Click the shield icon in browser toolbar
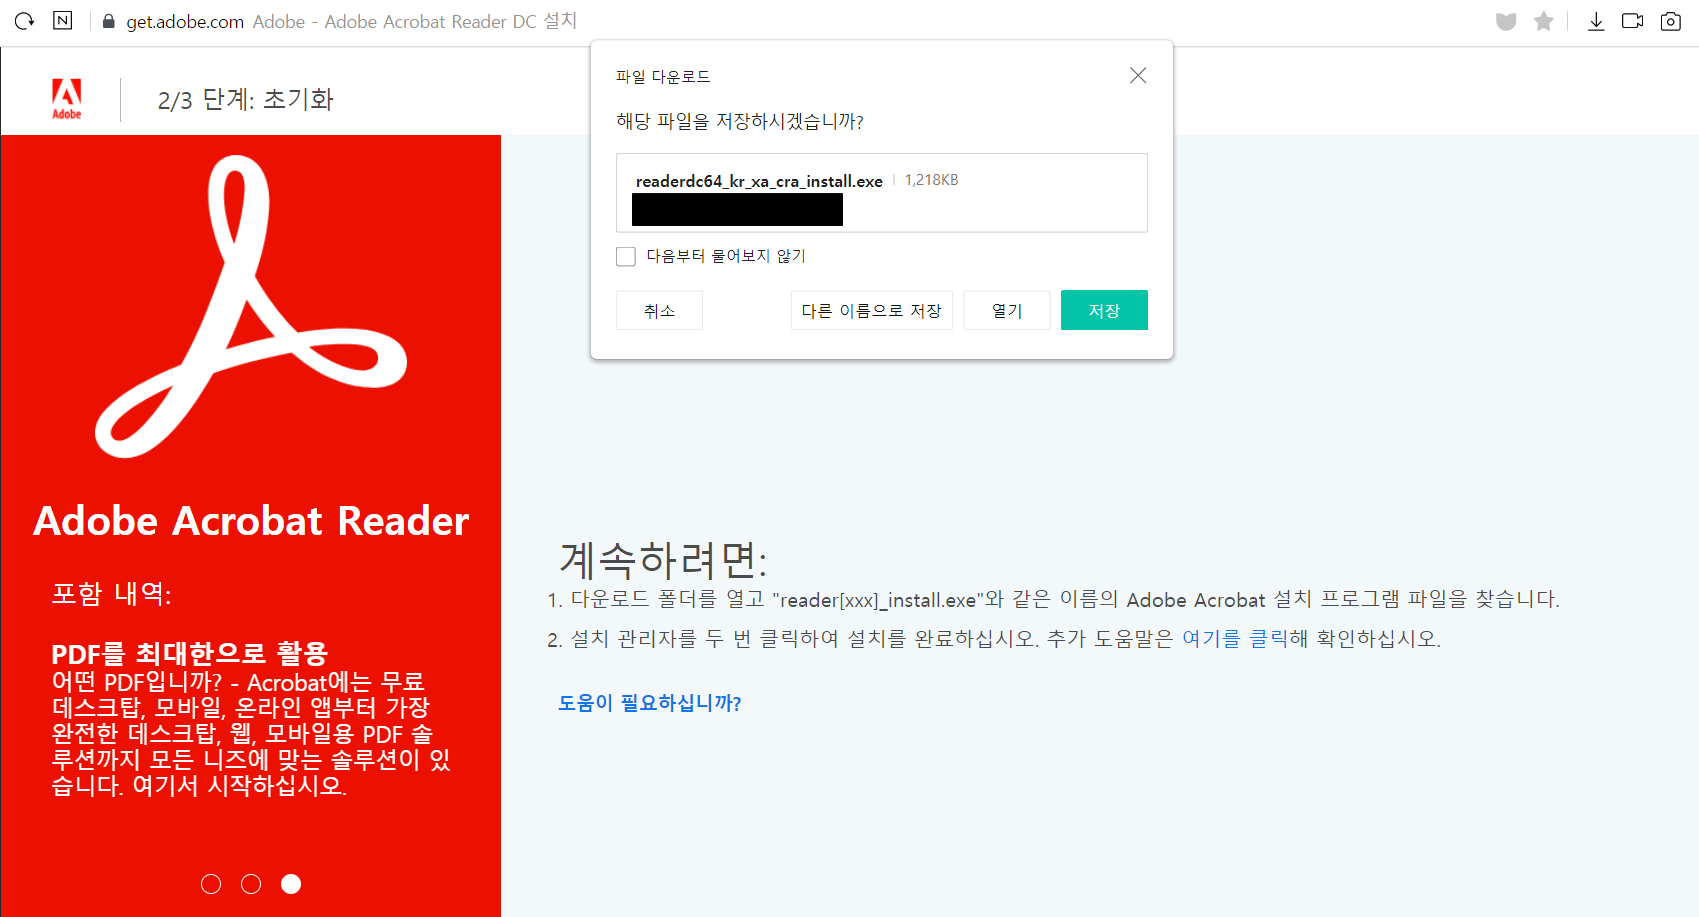Screen dimensions: 1699x917 pos(1506,21)
